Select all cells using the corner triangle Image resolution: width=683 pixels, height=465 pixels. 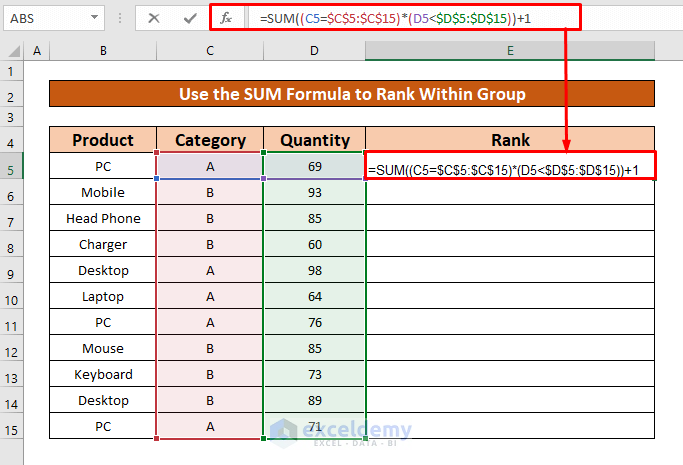tap(13, 51)
